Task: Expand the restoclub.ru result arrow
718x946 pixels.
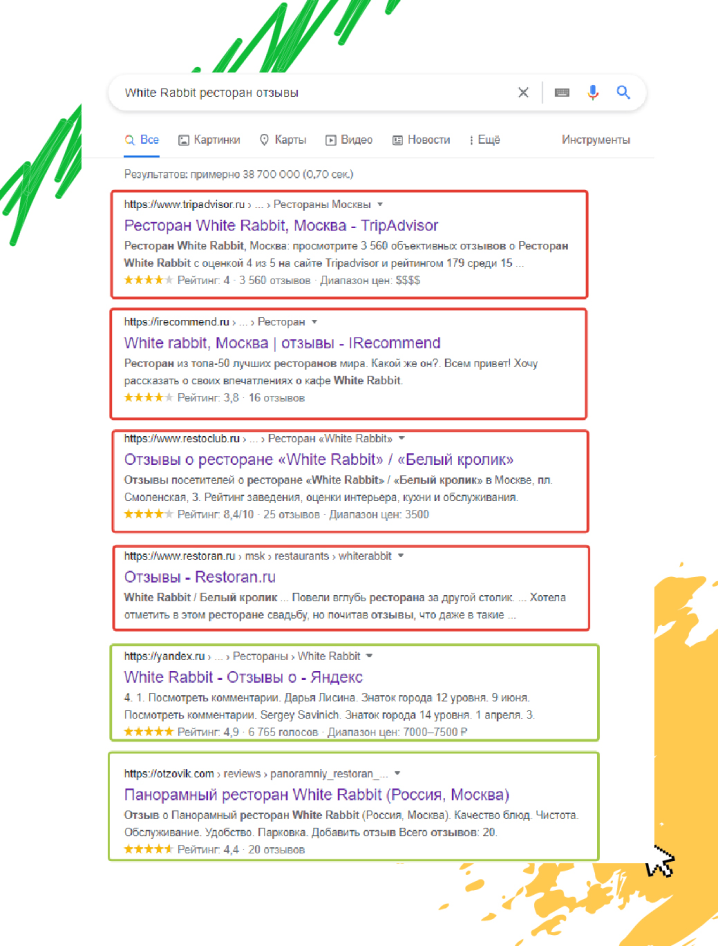Action: [402, 439]
